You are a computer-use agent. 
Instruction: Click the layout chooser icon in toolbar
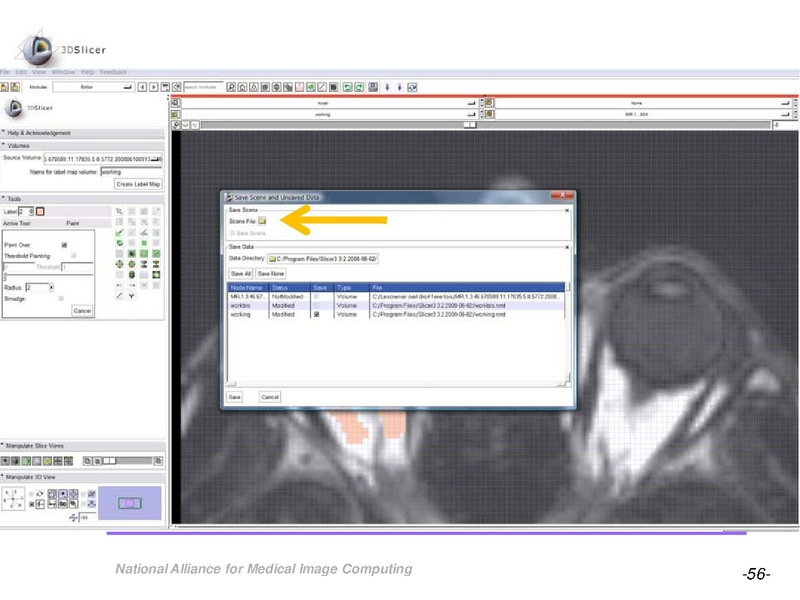tap(373, 87)
